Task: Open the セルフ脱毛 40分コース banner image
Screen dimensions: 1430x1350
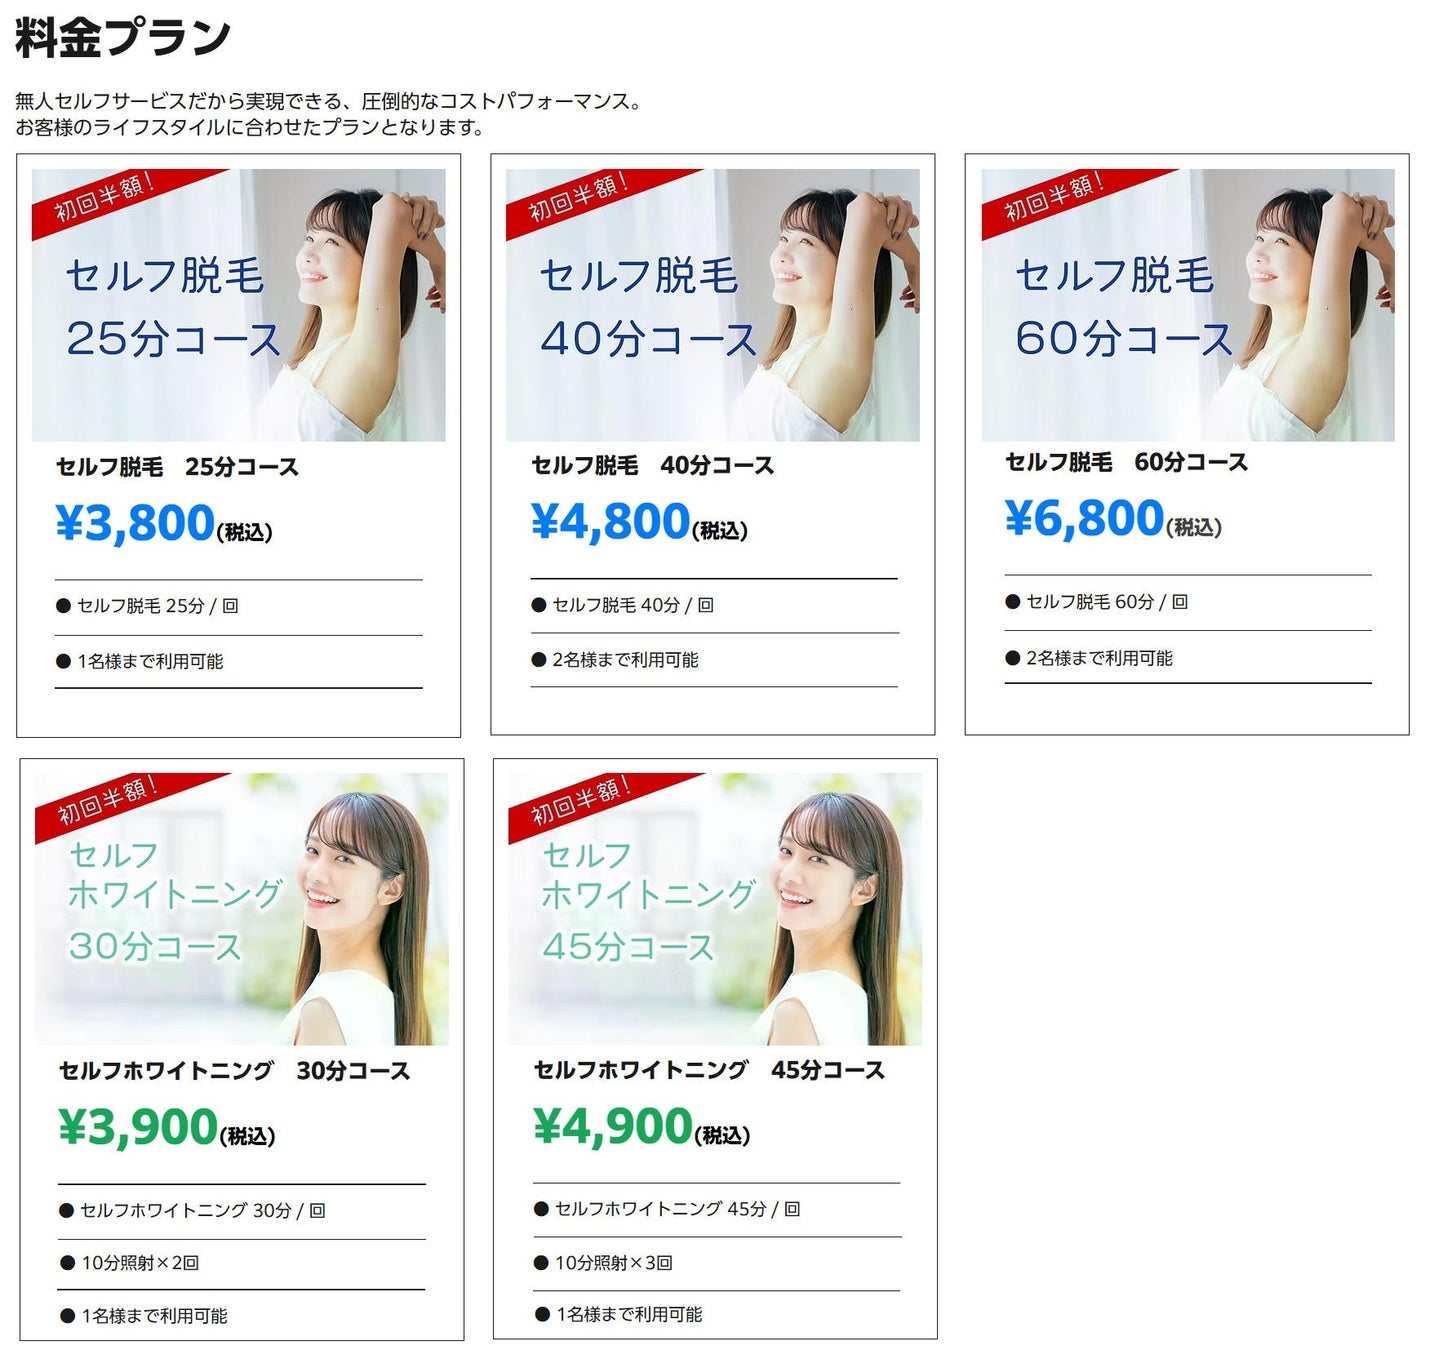Action: tap(712, 305)
